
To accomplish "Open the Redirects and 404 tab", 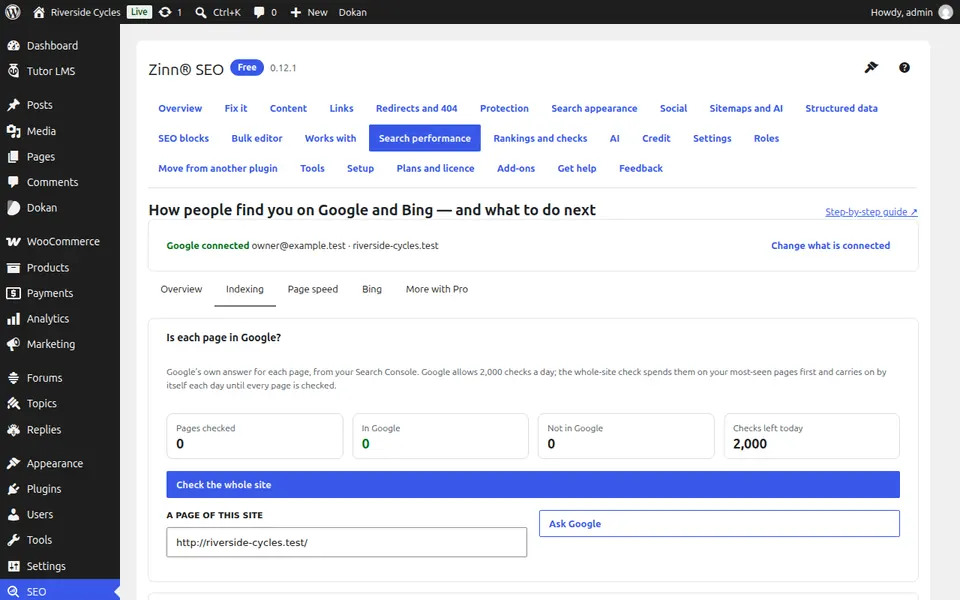I will tap(416, 108).
